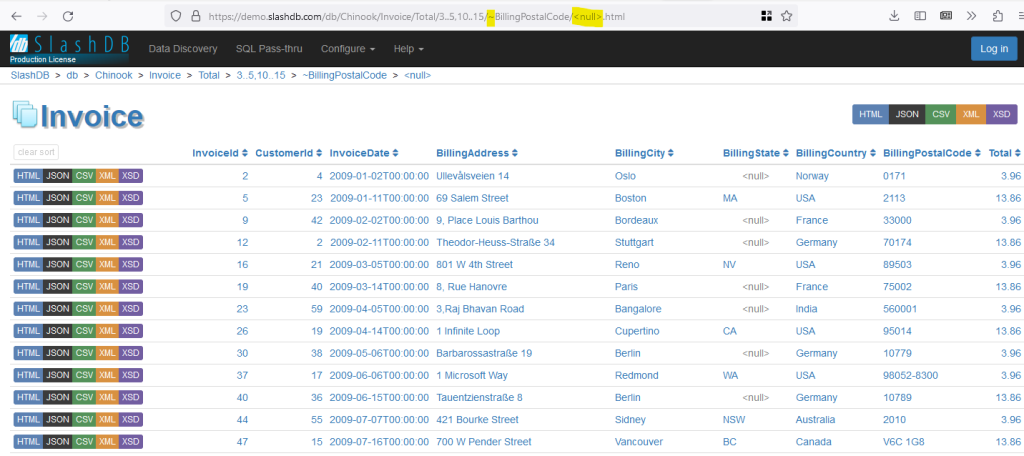This screenshot has height=456, width=1024.
Task: Select HTML format (top right)
Action: [x=871, y=114]
